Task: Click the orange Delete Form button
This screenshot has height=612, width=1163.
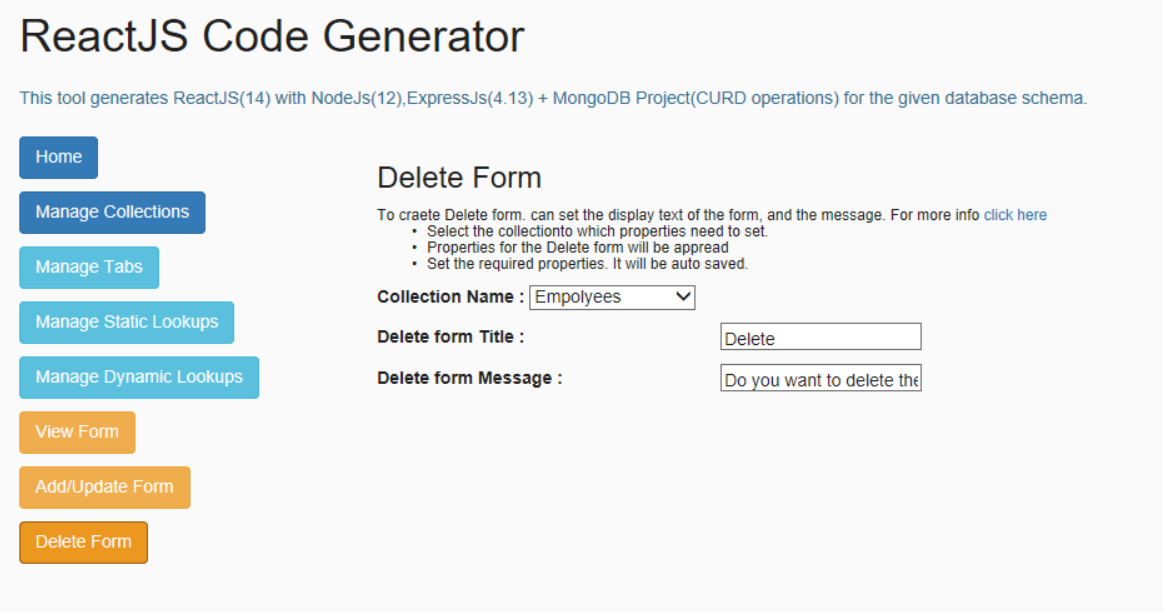Action: (x=84, y=542)
